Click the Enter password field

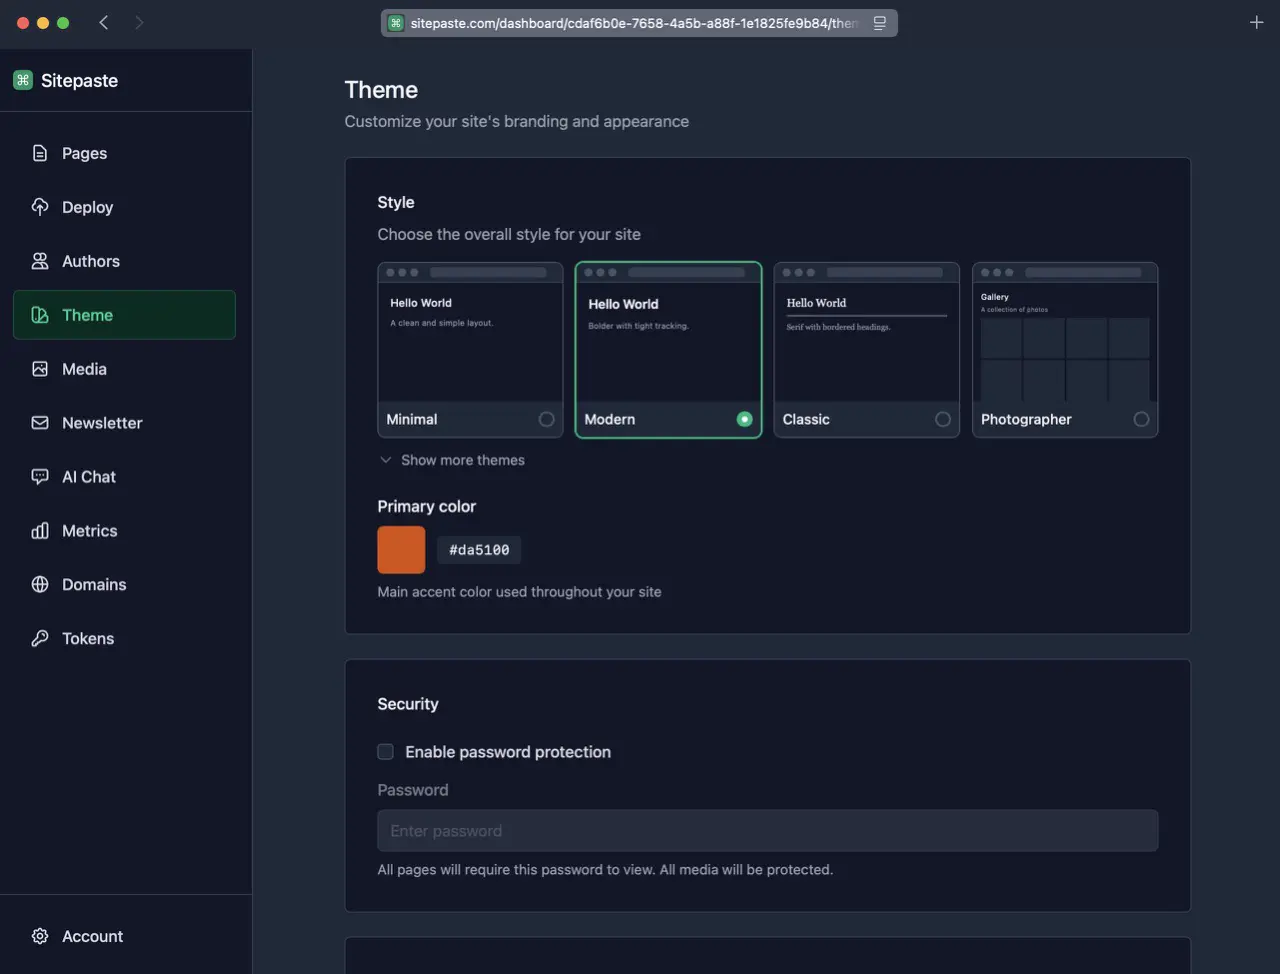tap(767, 830)
